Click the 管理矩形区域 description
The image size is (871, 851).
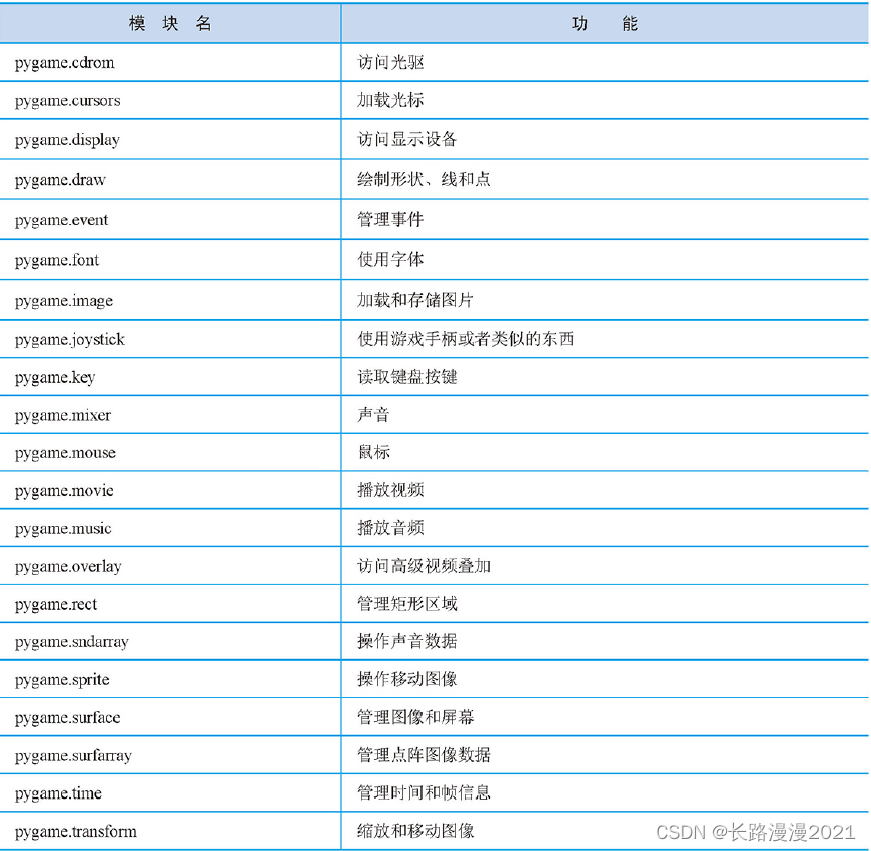tap(407, 603)
